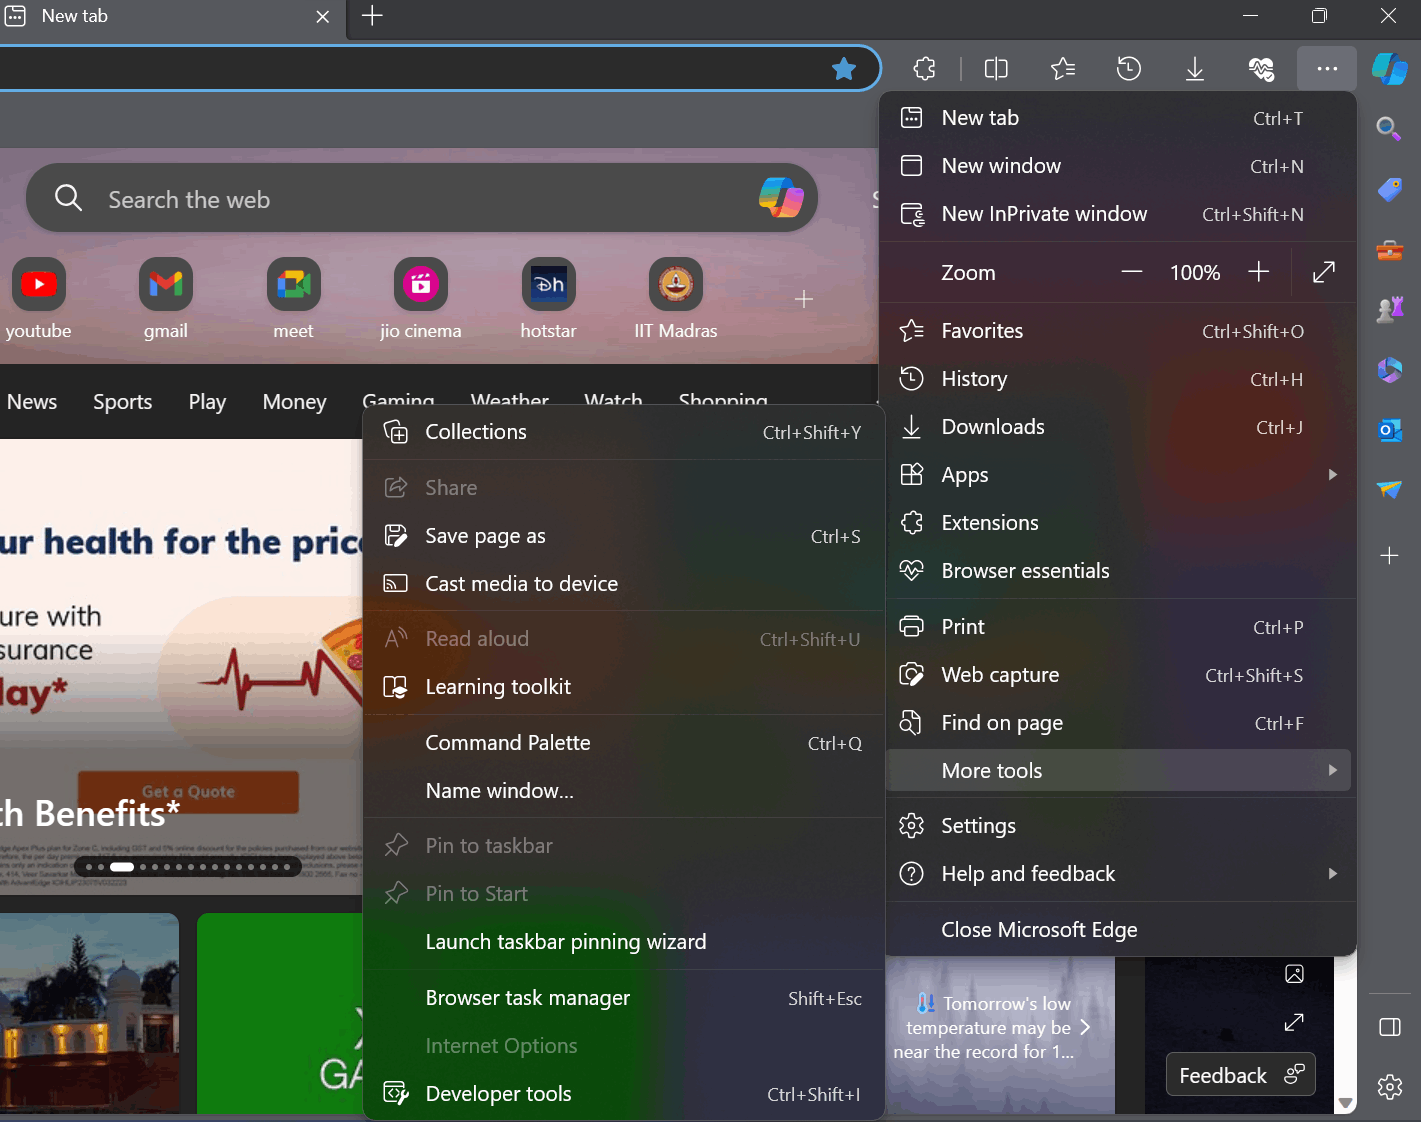Open browsing History from the toolbar
This screenshot has height=1122, width=1421.
point(1128,68)
